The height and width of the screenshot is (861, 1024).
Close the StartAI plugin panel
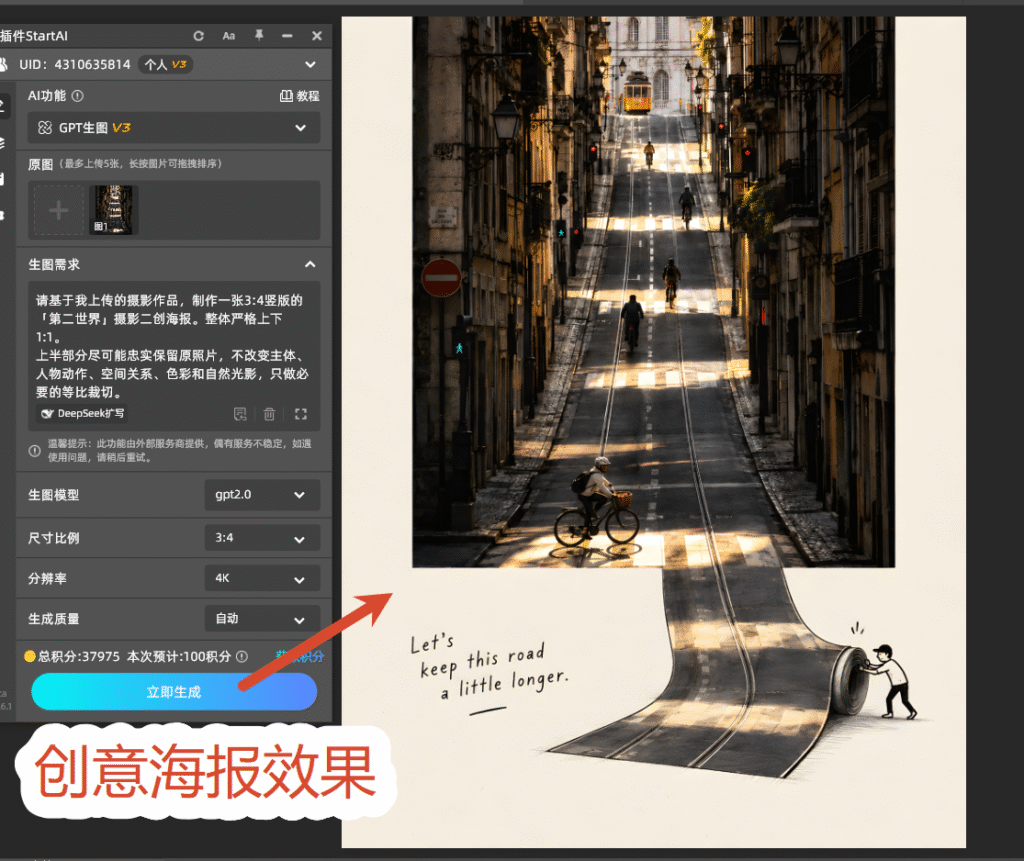(x=317, y=36)
